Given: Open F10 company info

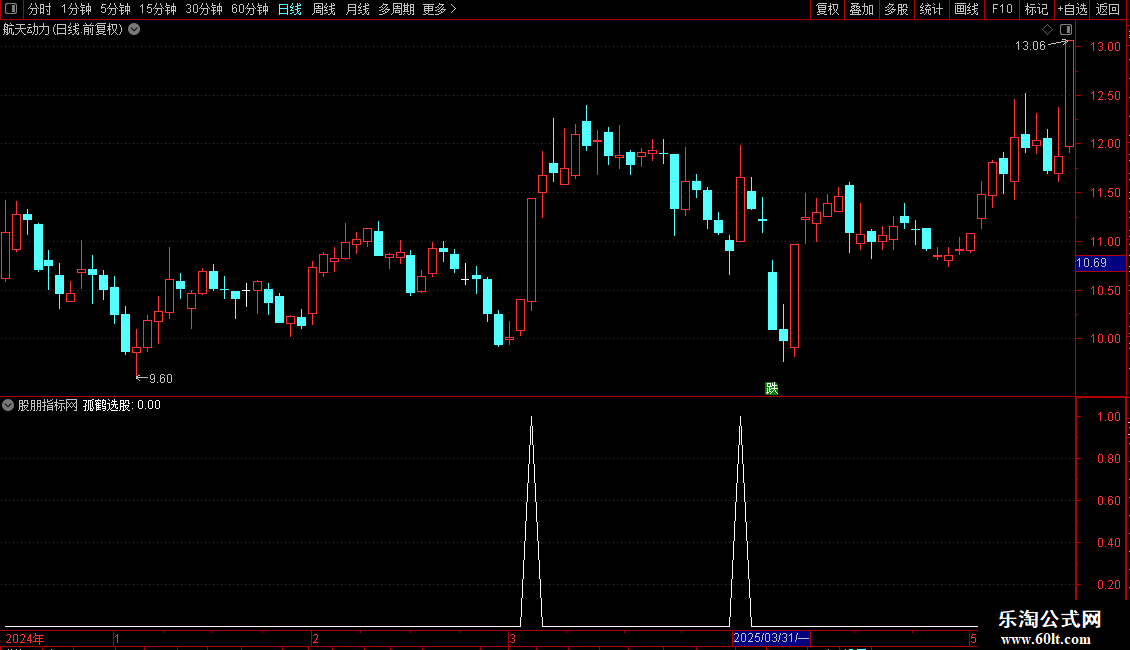Looking at the screenshot, I should tap(1002, 9).
